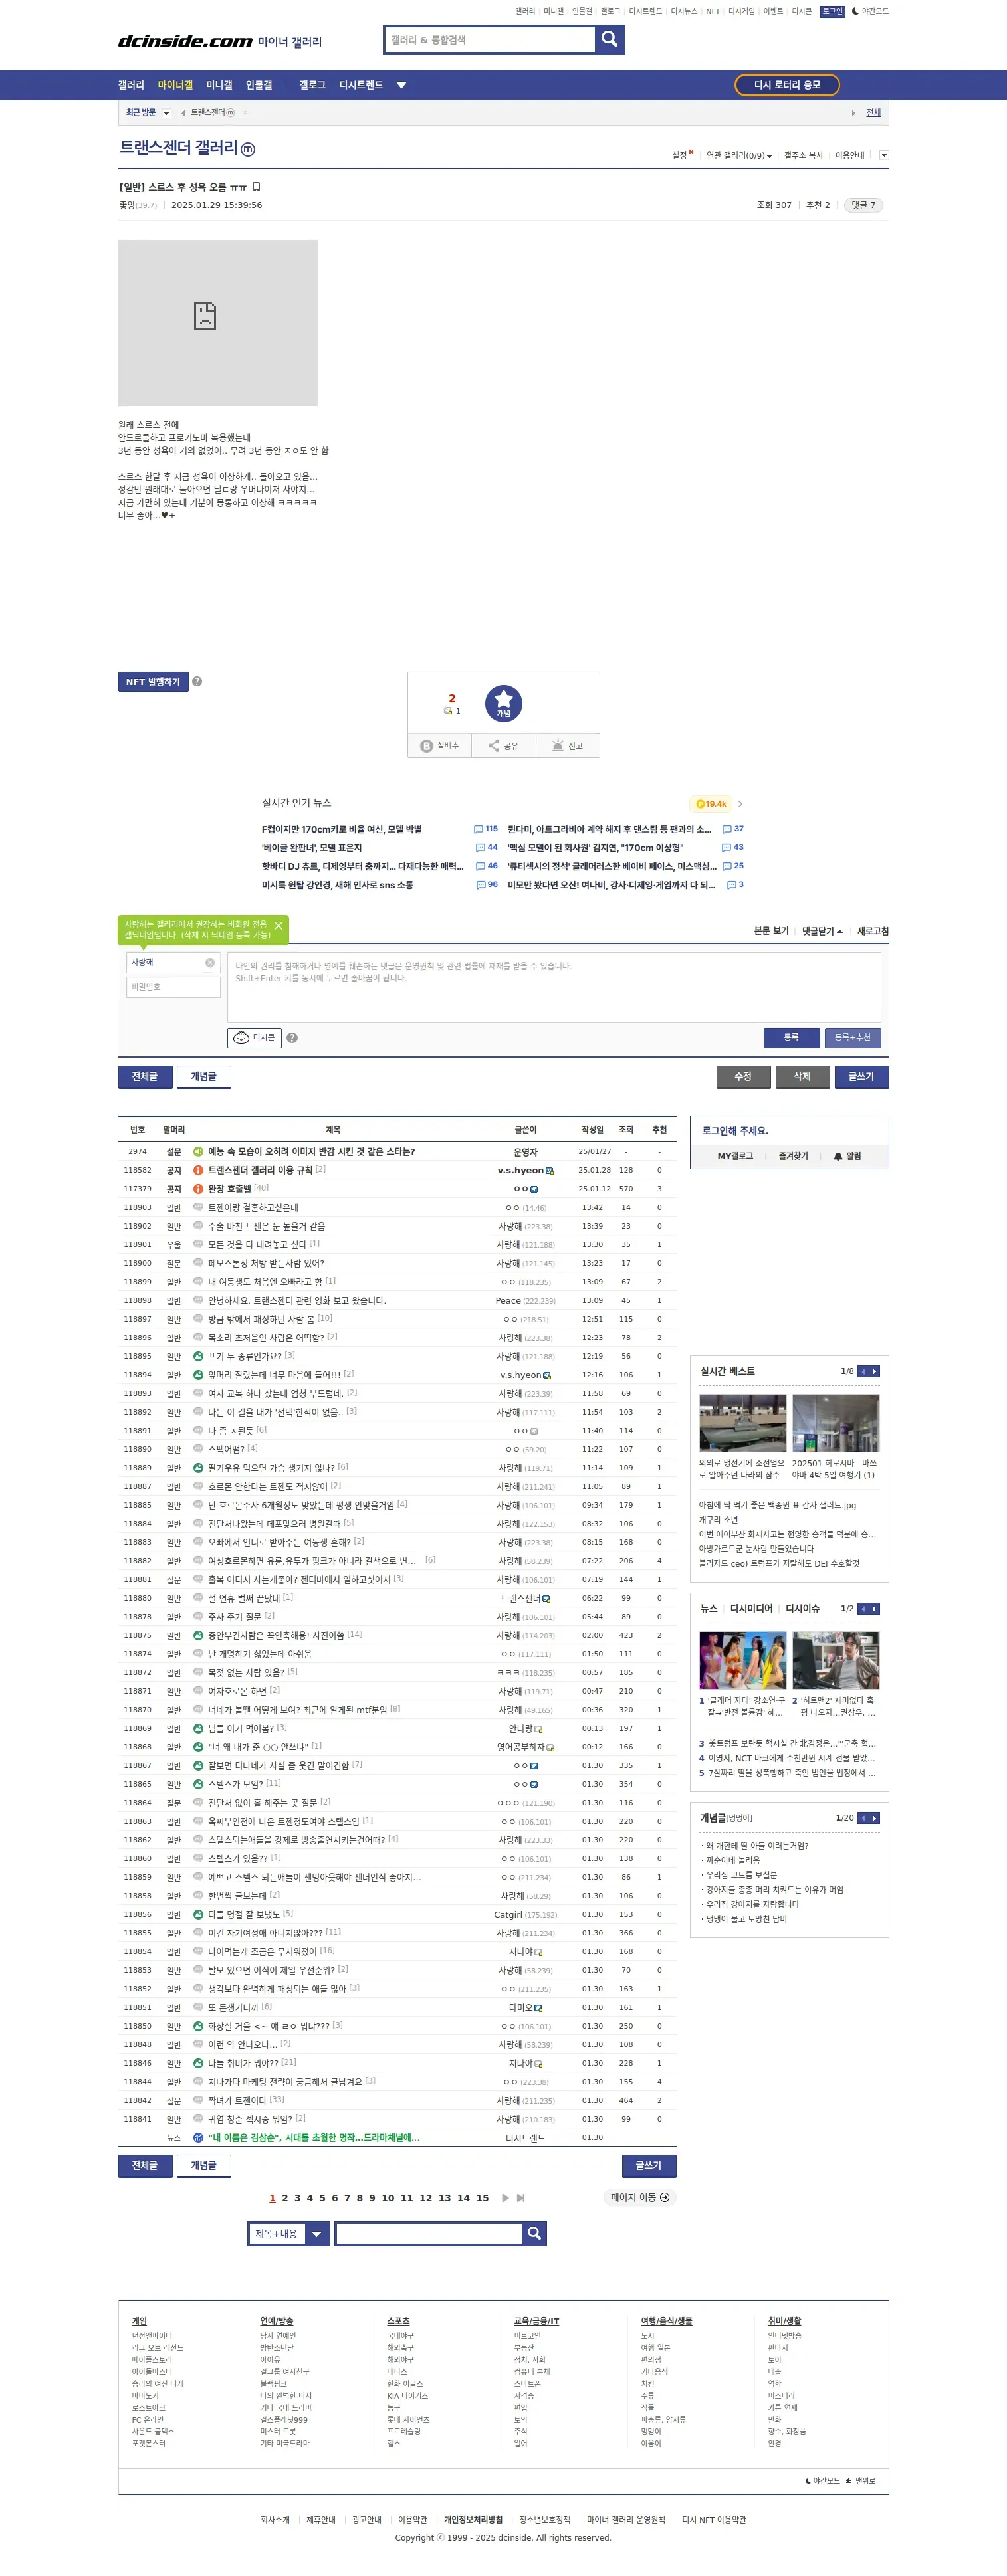The width and height of the screenshot is (1007, 2576).
Task: Click the 로그인 button at top
Action: point(832,11)
